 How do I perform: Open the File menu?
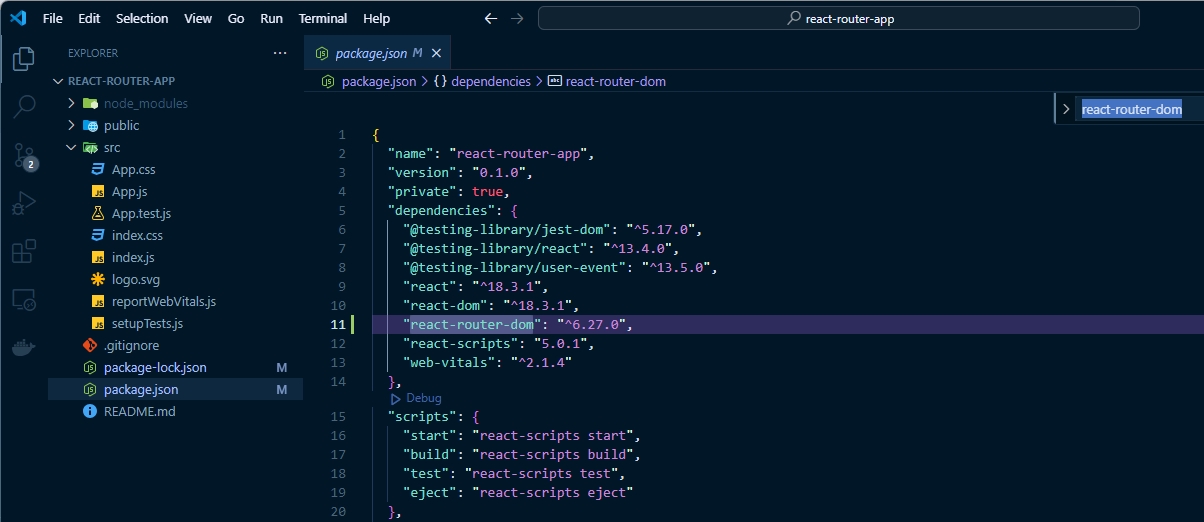[x=53, y=18]
